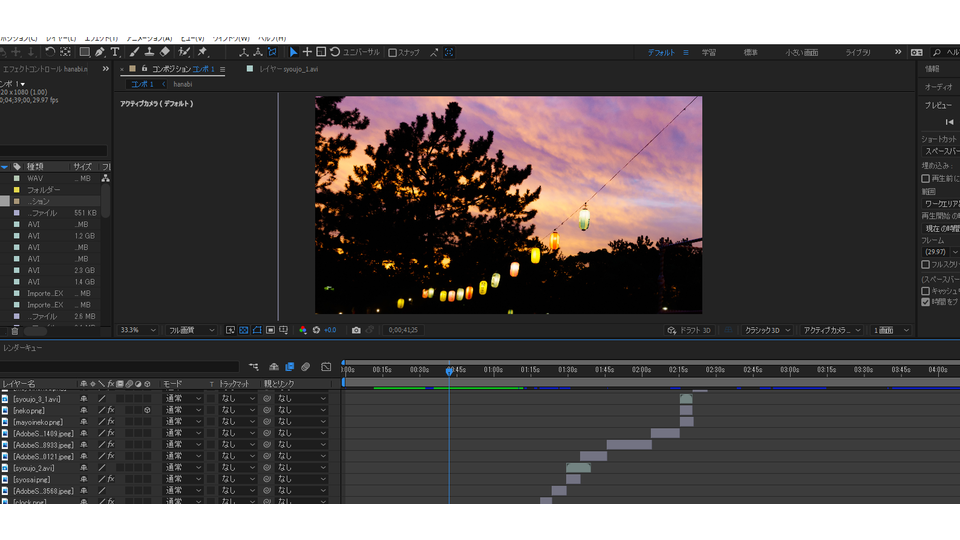This screenshot has height=540, width=960.
Task: Click the +0.0 exposure value
Action: pos(330,330)
